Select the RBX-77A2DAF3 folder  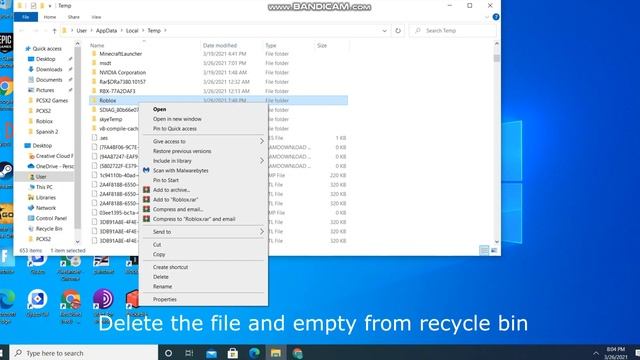(x=117, y=91)
